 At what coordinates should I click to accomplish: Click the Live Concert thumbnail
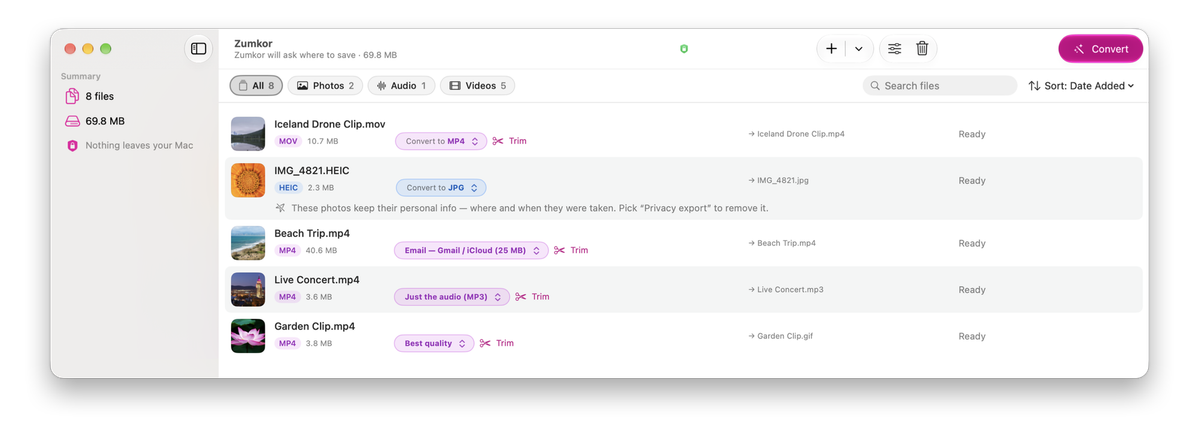pyautogui.click(x=248, y=289)
